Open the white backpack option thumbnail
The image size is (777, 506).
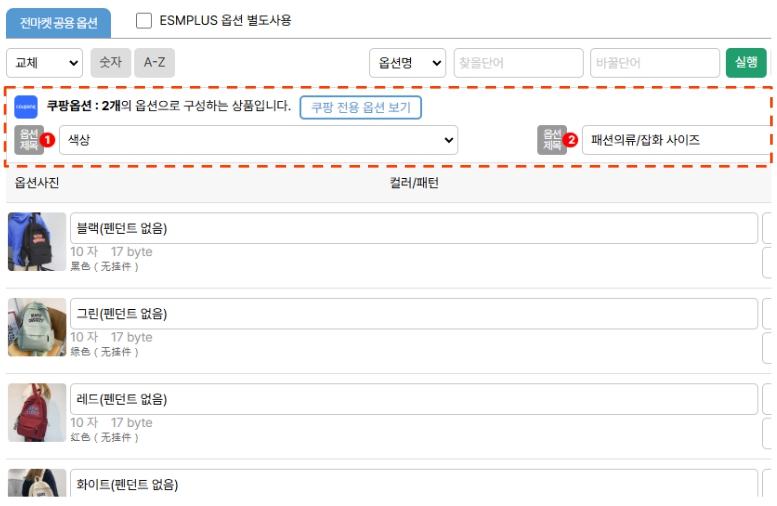(x=37, y=484)
